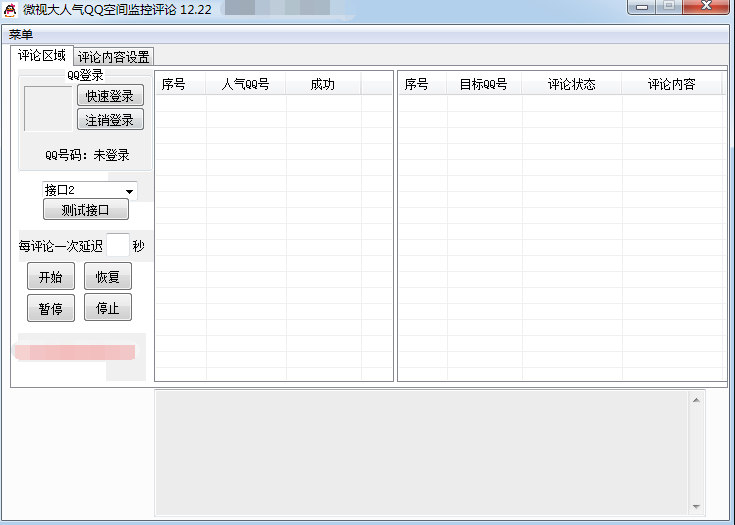Click the 测试接口 button

(85, 210)
